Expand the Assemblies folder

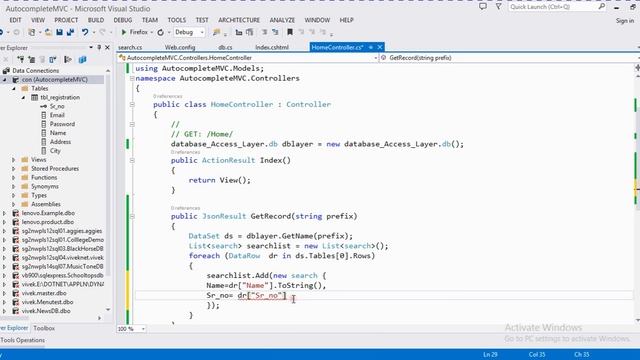(13, 204)
